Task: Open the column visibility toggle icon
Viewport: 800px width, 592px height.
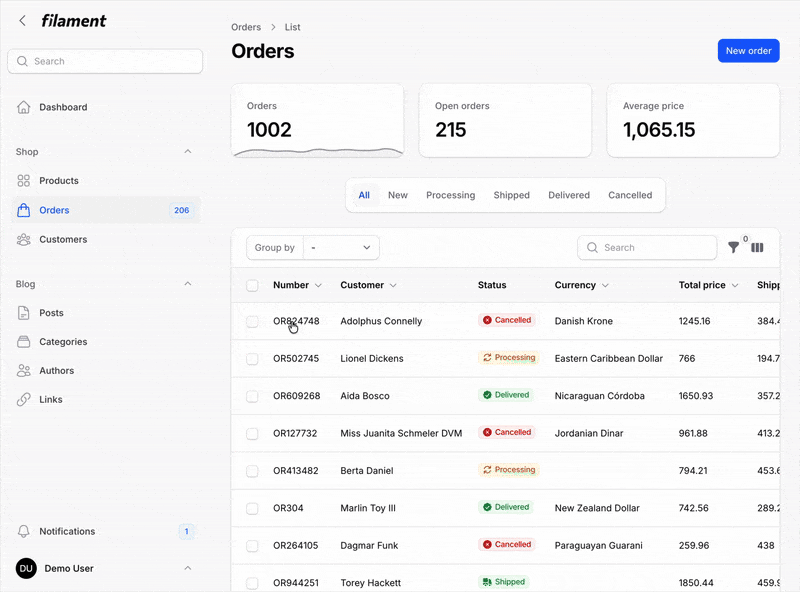Action: click(757, 247)
